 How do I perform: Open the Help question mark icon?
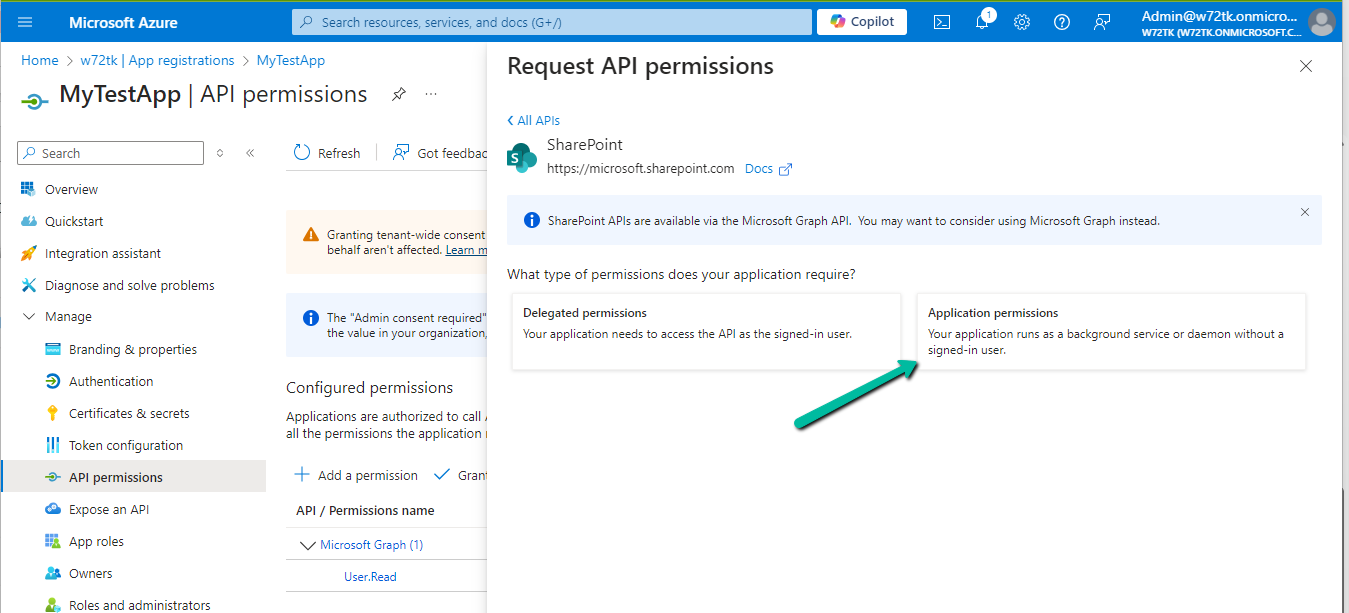1061,22
